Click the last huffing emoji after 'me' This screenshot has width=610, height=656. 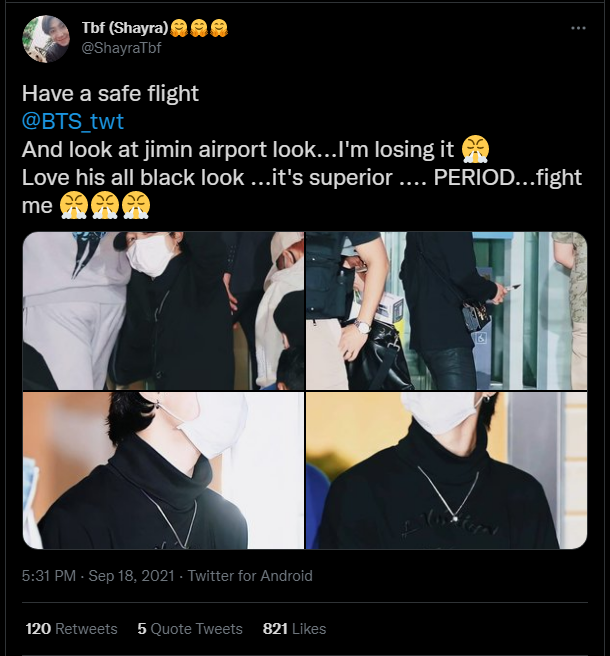136,205
